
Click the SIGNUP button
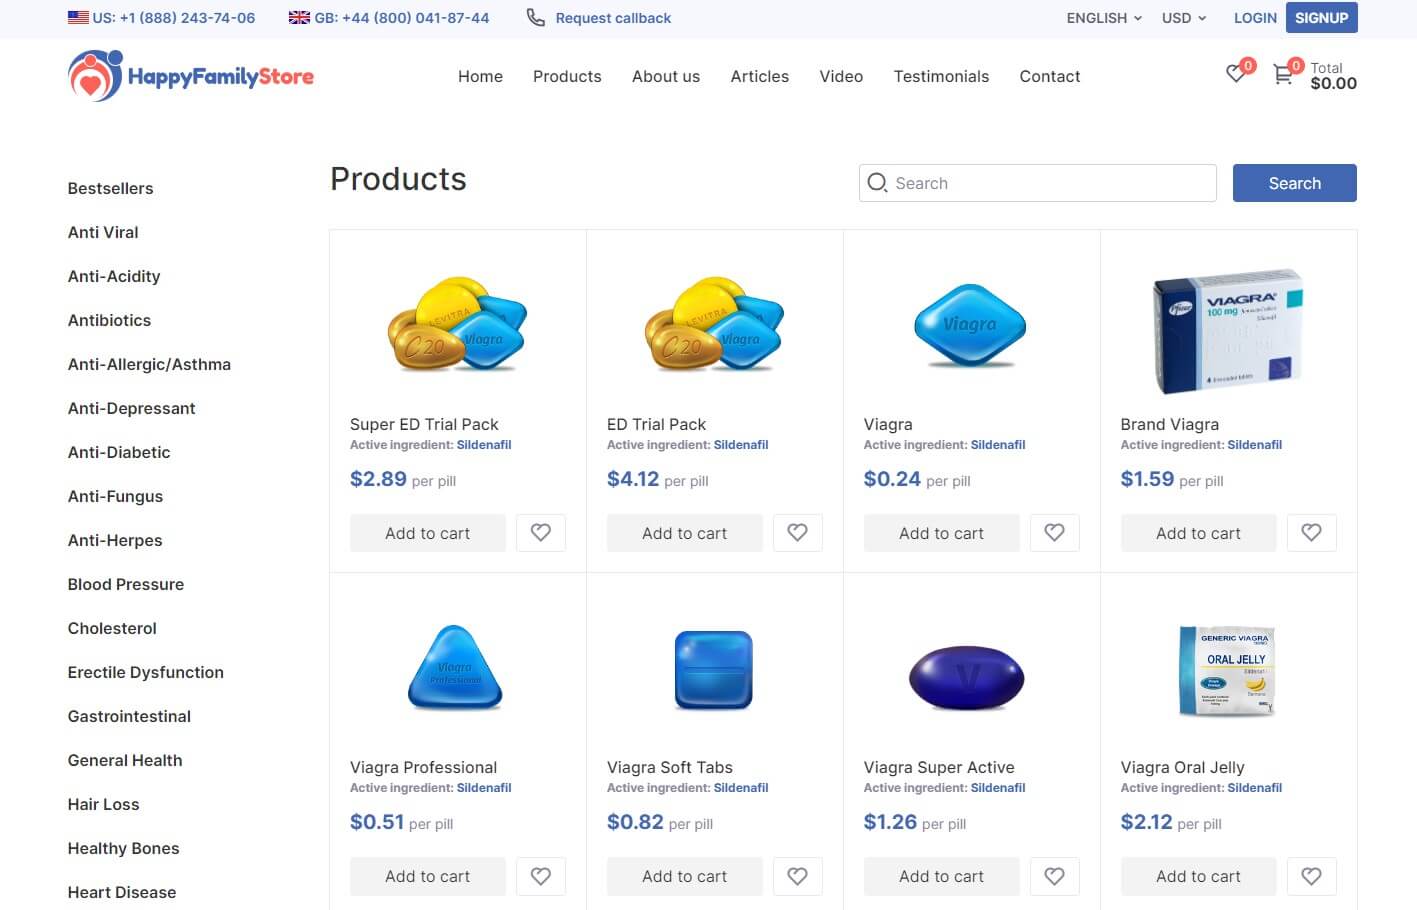coord(1321,18)
